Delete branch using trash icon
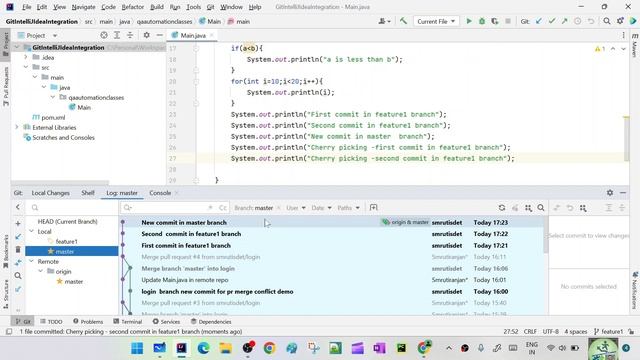Screen dimensions: 640x360 pyautogui.click(x=18, y=249)
